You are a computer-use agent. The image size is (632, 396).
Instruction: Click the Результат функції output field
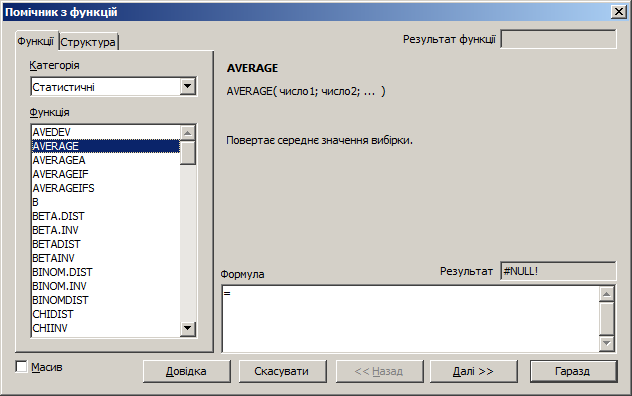click(558, 39)
